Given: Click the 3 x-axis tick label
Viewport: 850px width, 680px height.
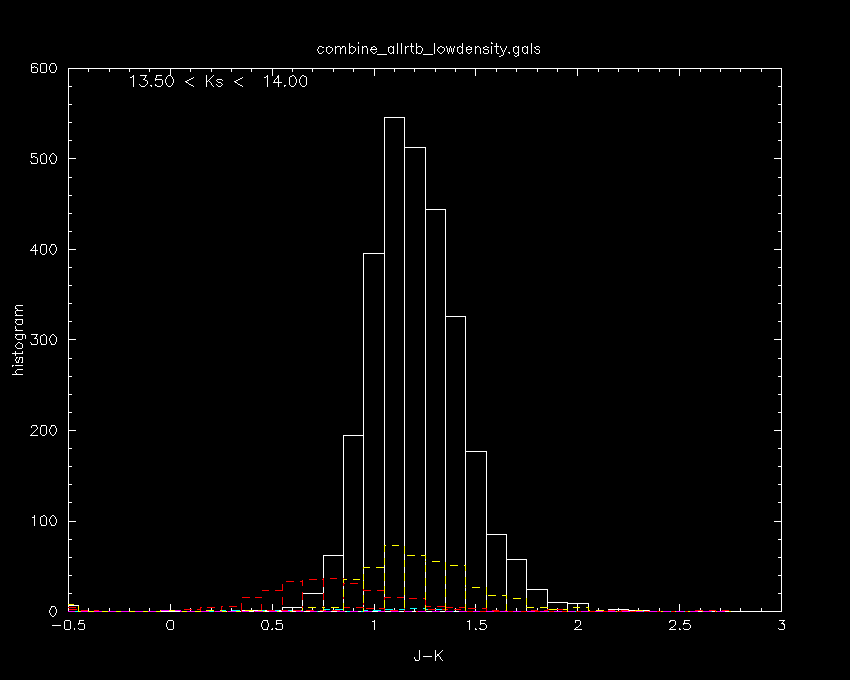Looking at the screenshot, I should tap(781, 625).
